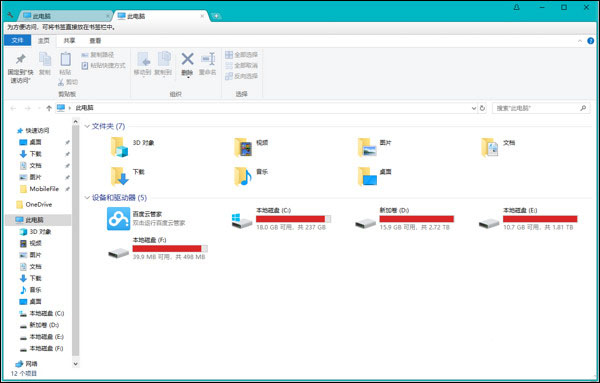Click the refresh icon beside address bar
The height and width of the screenshot is (383, 600).
[x=482, y=108]
